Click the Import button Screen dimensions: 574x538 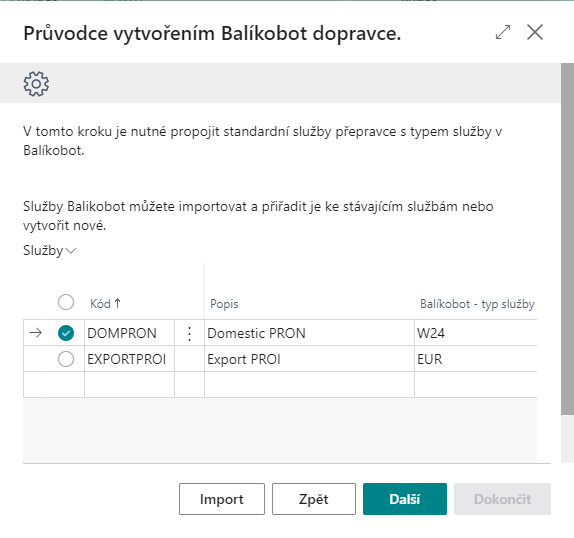point(222,499)
